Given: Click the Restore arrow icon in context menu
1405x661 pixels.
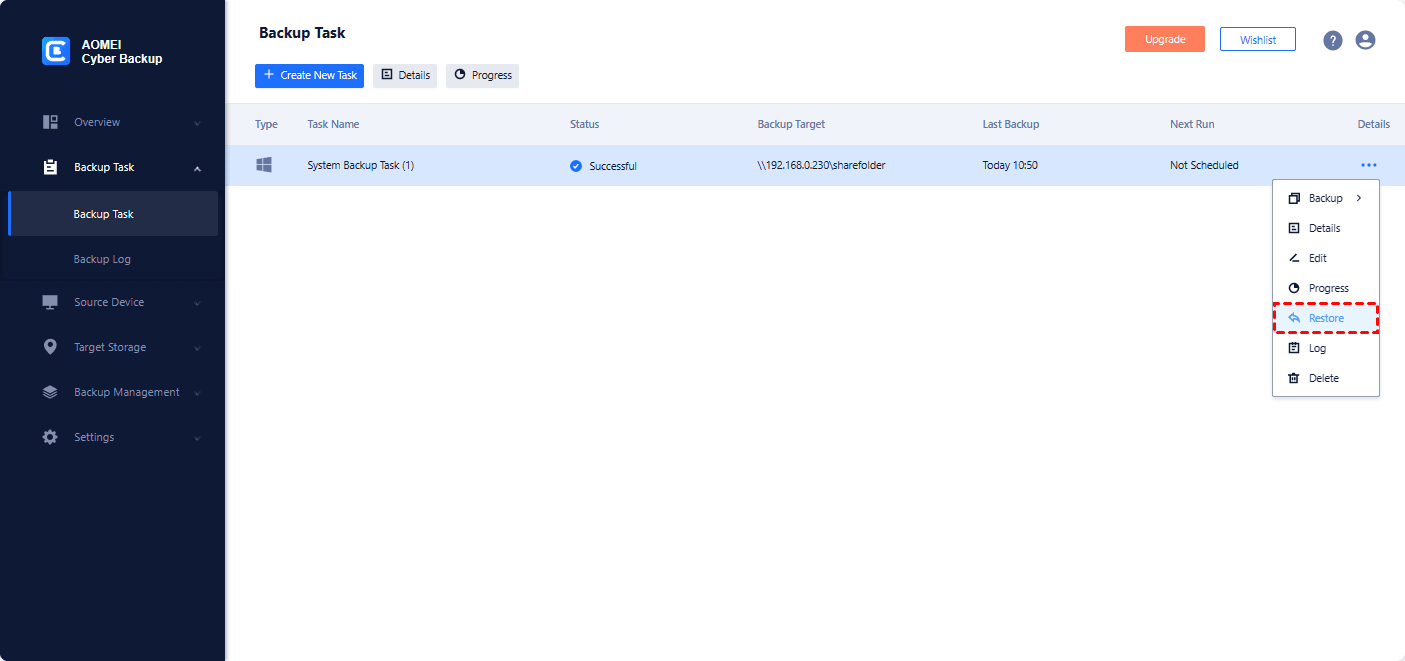Looking at the screenshot, I should point(1294,318).
